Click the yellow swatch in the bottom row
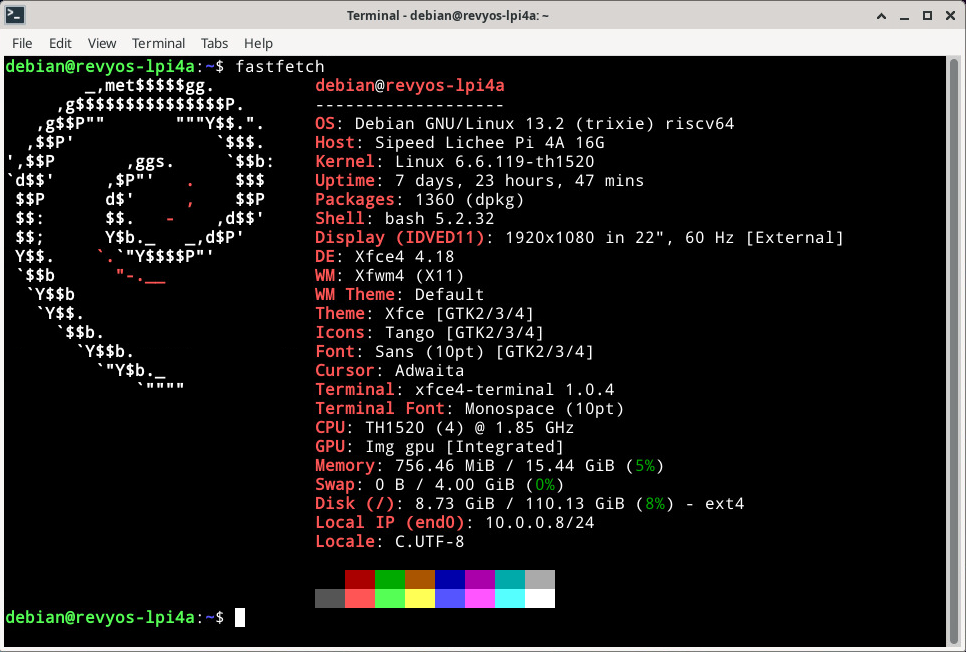 [x=419, y=597]
